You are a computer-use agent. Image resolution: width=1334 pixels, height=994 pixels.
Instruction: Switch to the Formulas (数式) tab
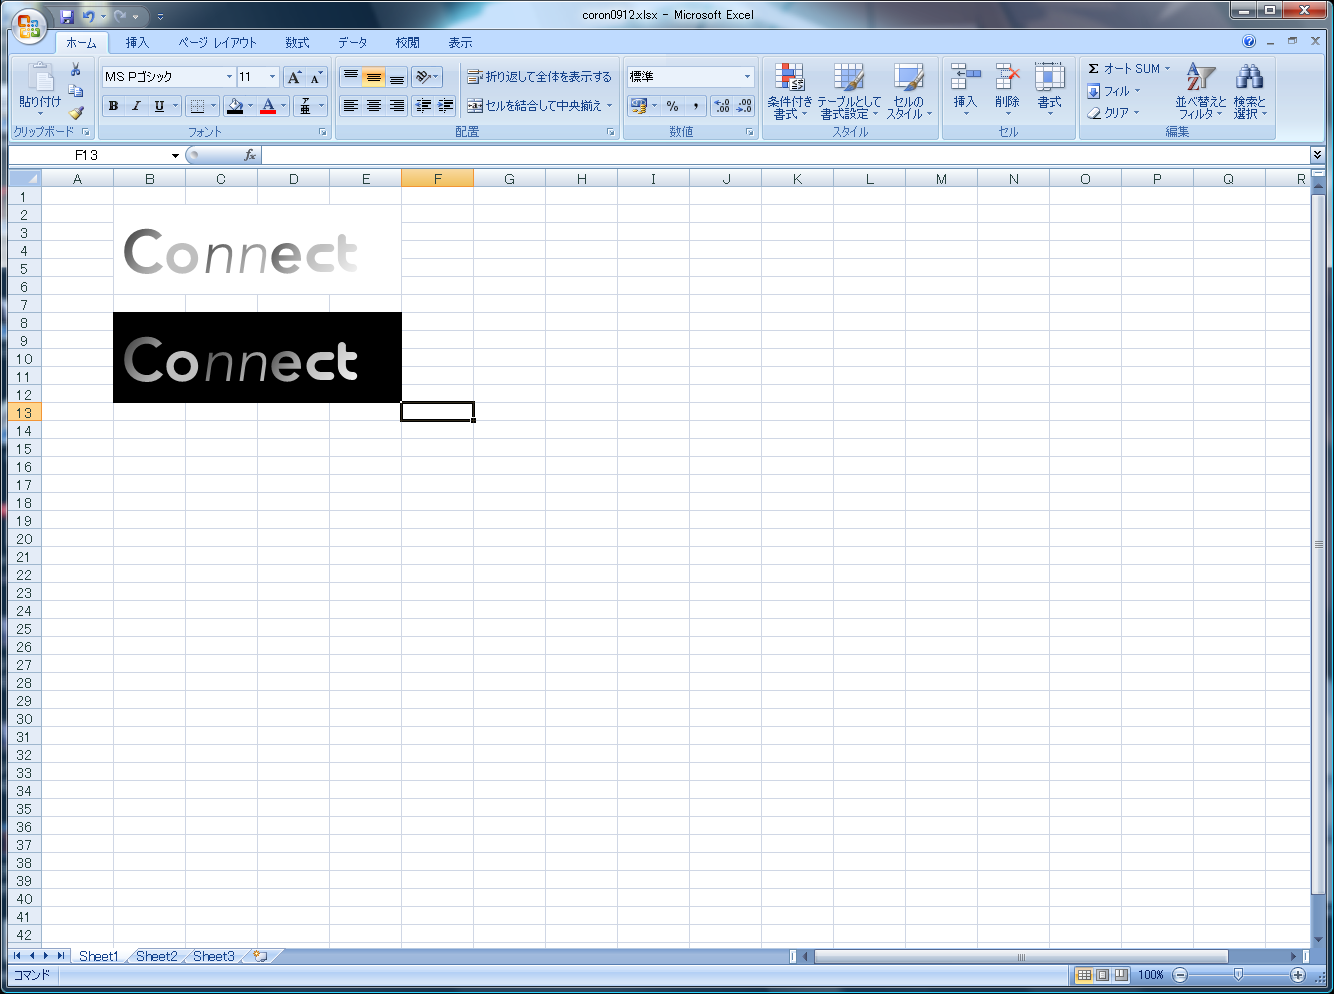click(x=297, y=43)
